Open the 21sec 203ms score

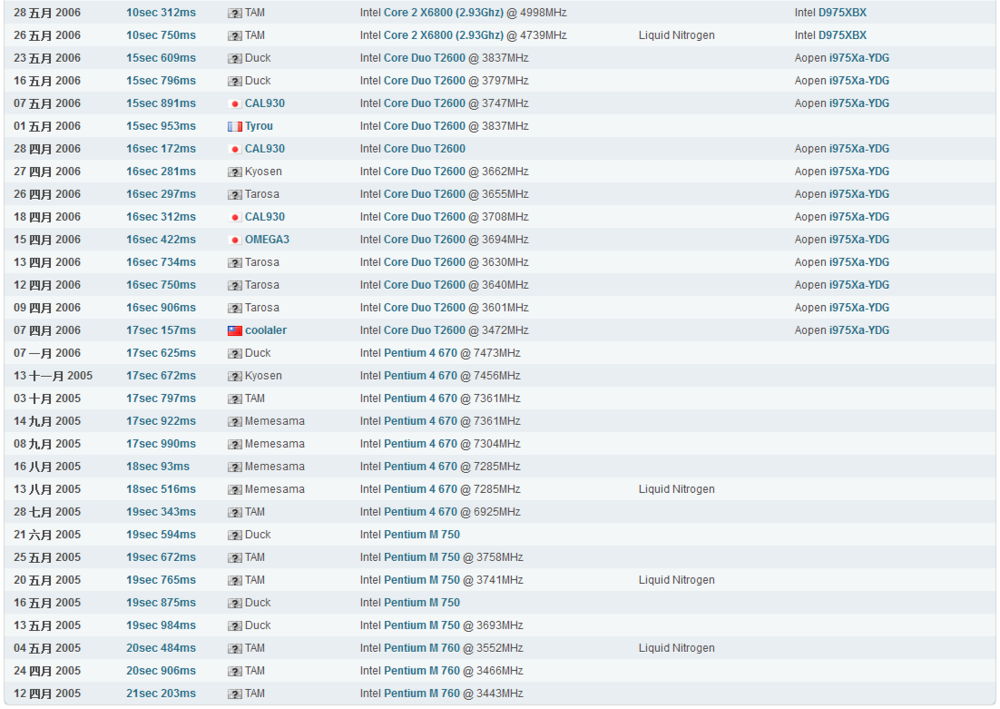(161, 694)
